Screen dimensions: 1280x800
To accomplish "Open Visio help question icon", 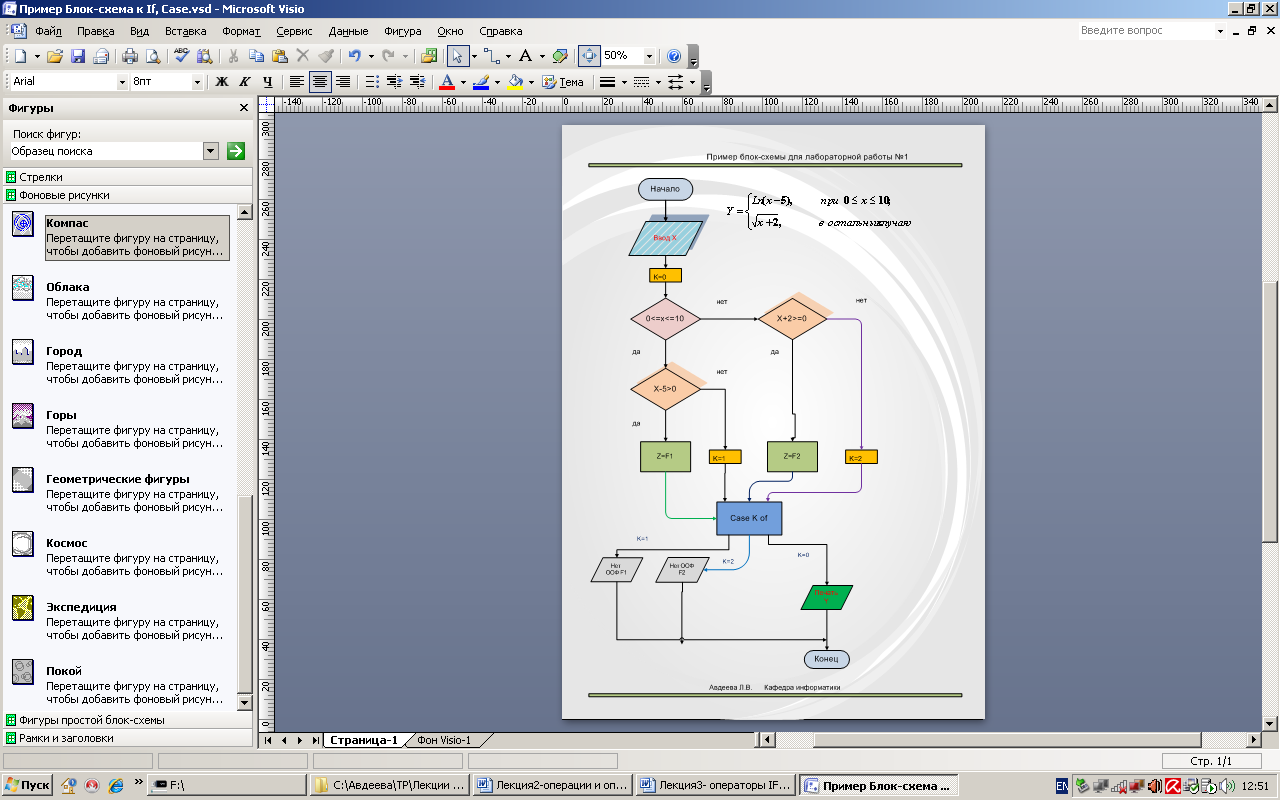I will tap(674, 57).
